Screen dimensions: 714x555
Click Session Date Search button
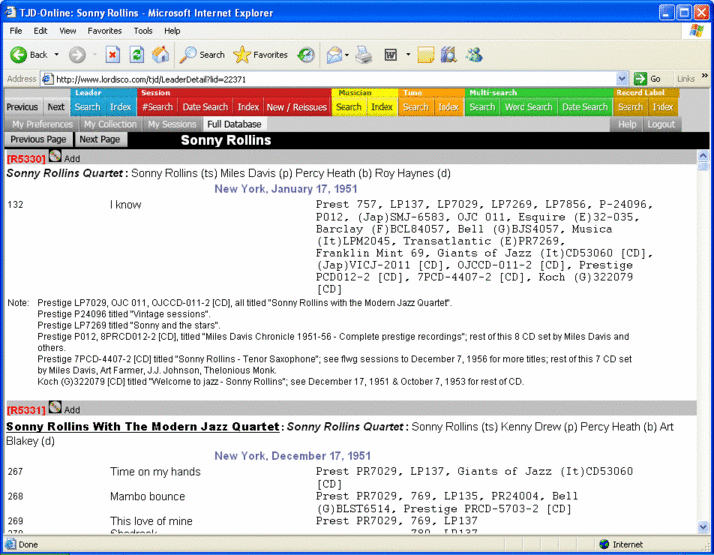pos(205,107)
